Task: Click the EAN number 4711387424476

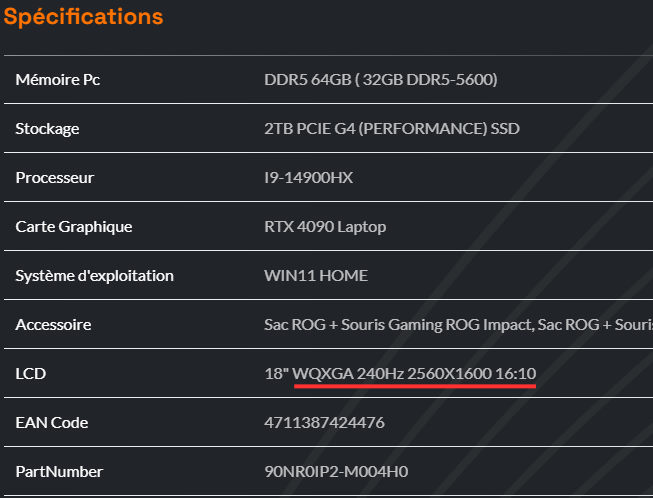Action: [x=324, y=423]
